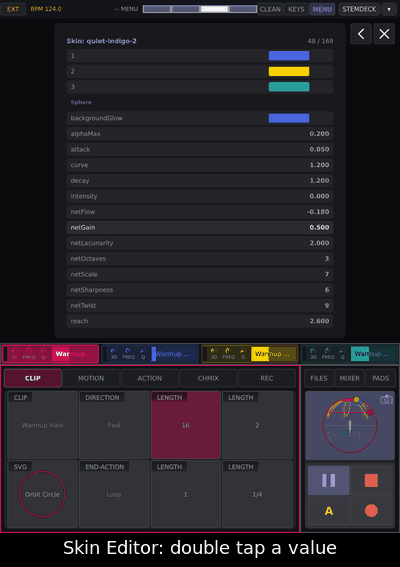Viewport: 400px width, 567px height.
Task: Switch to the CLEAN view
Action: [270, 9]
